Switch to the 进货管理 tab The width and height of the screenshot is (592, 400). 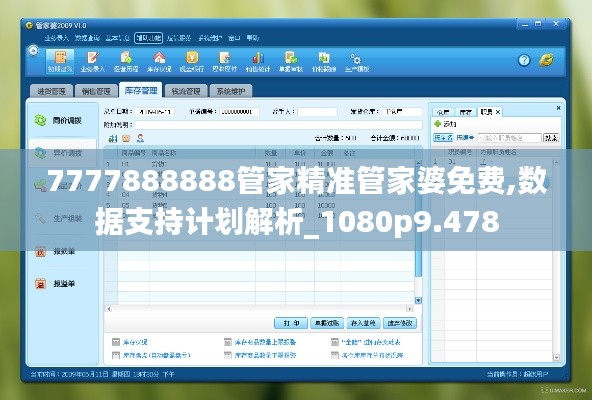[51, 91]
